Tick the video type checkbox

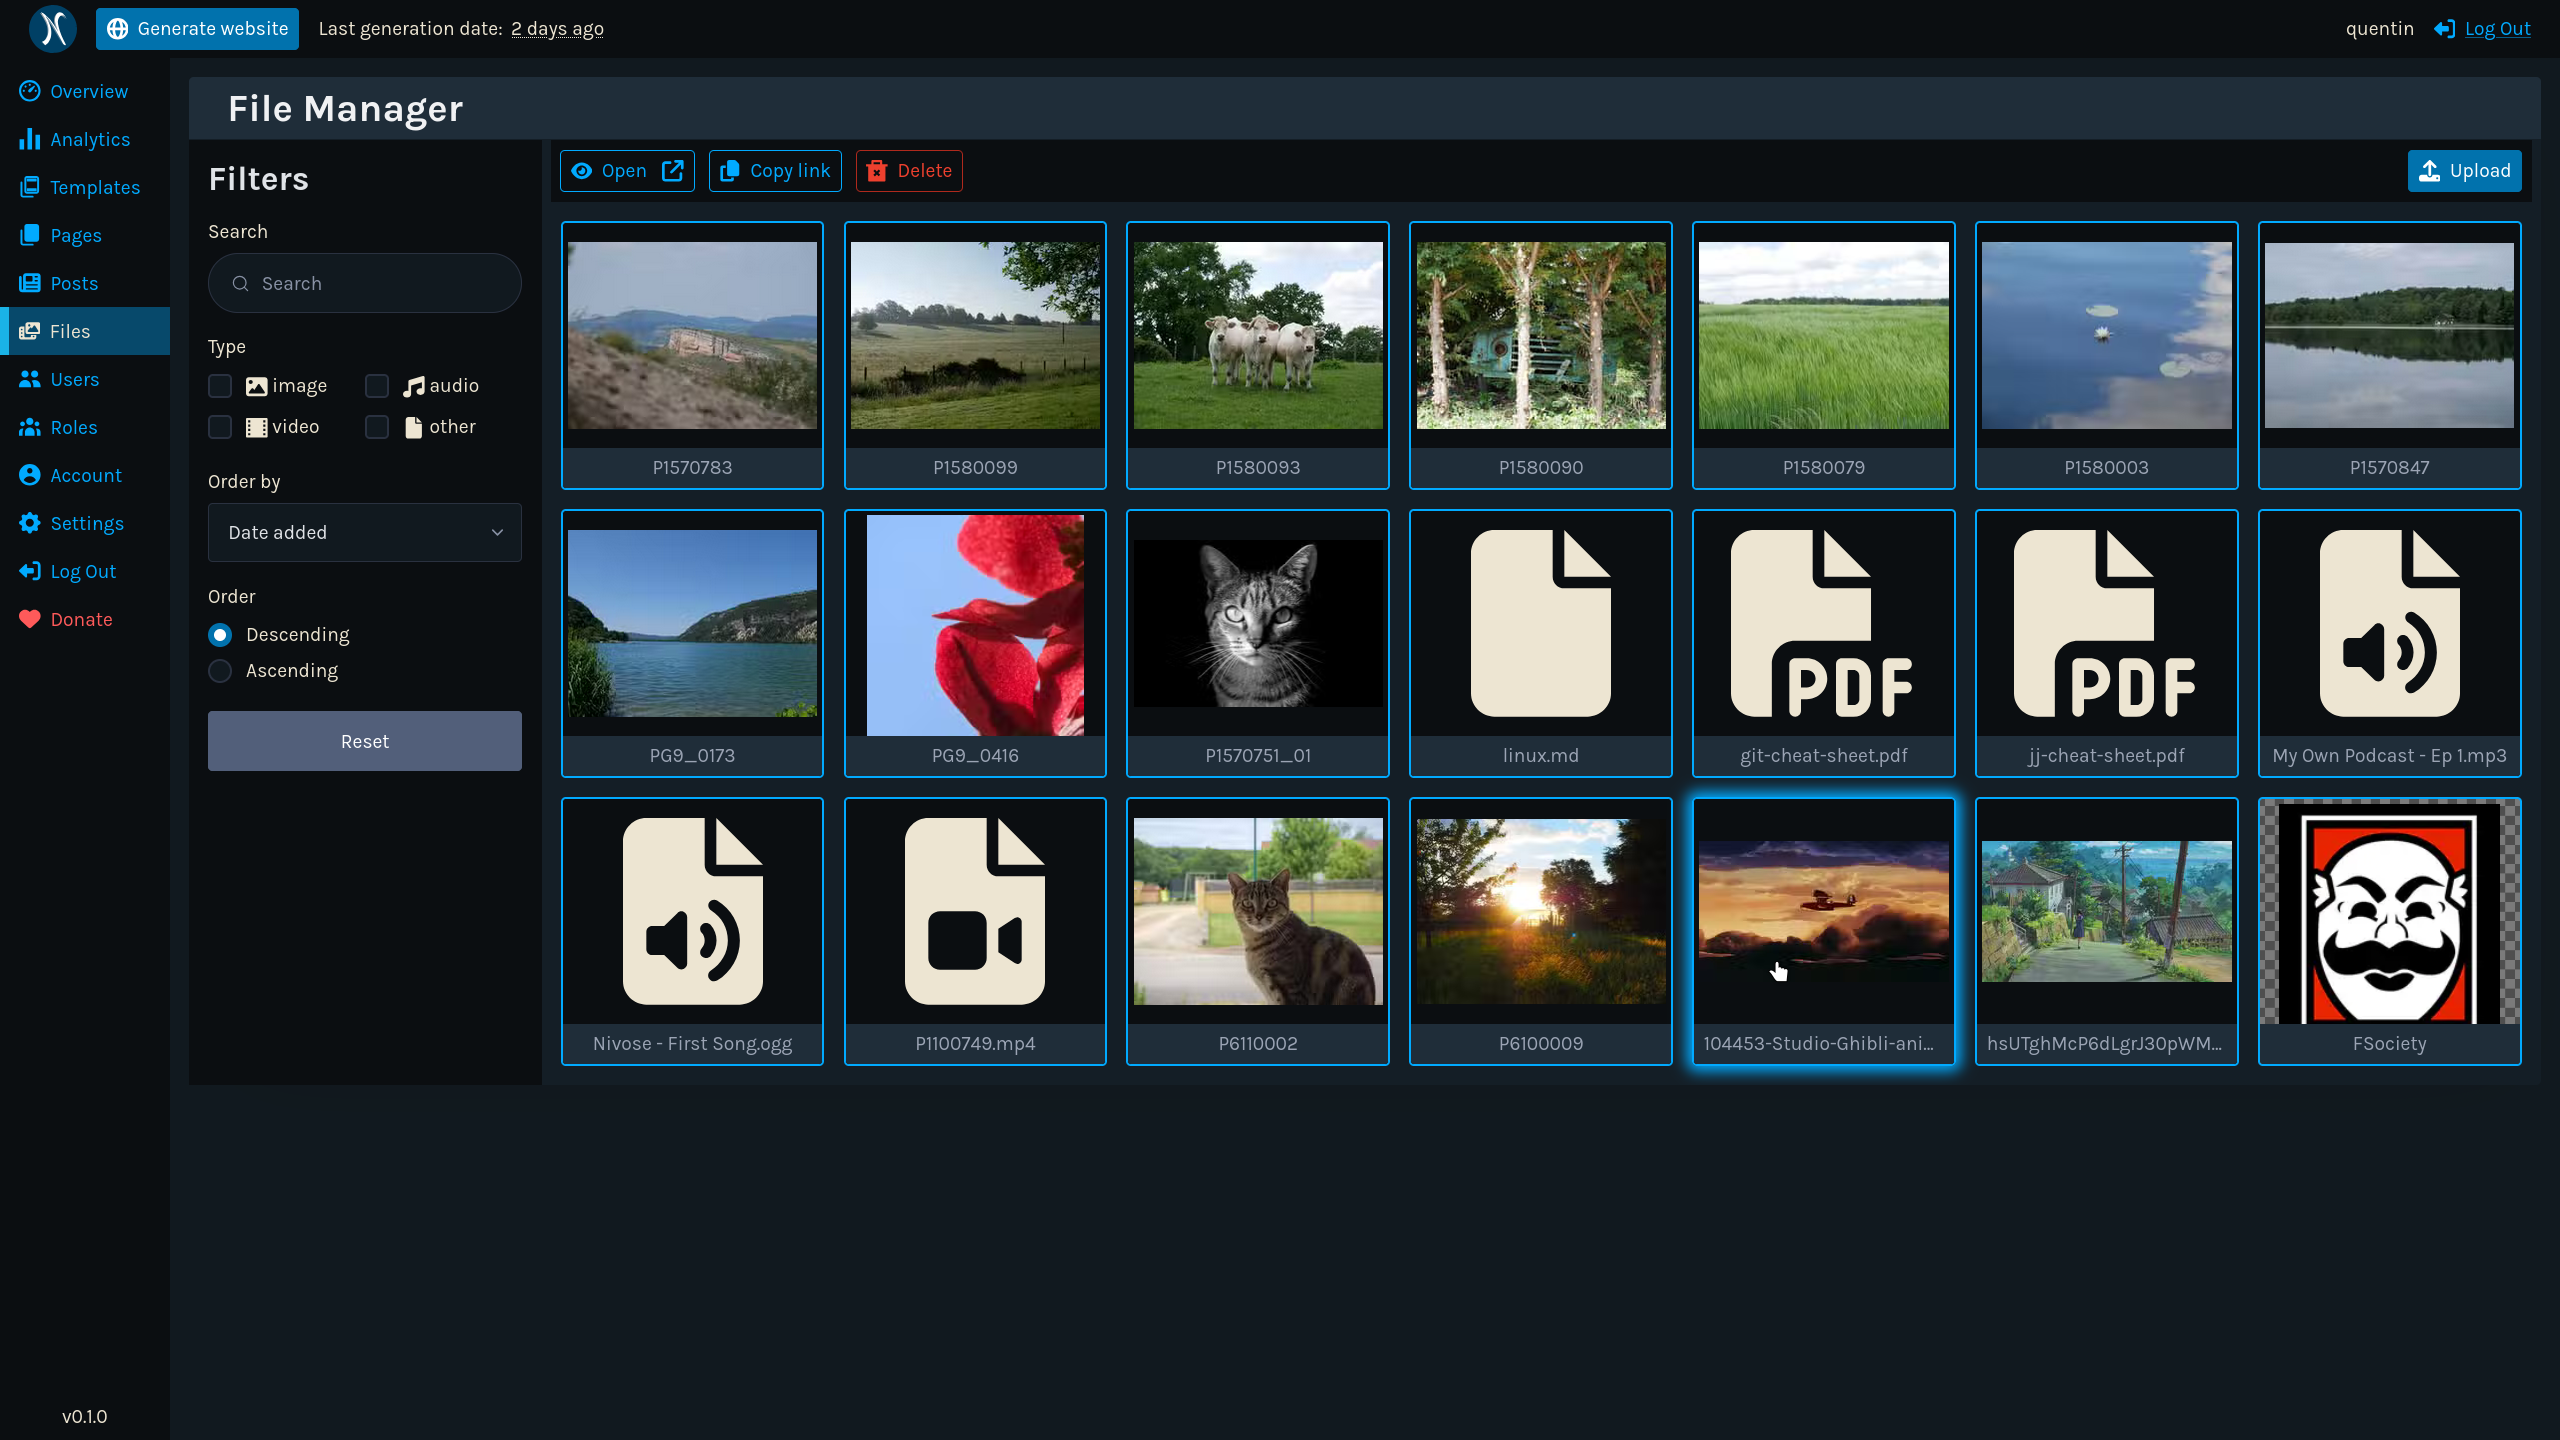click(x=220, y=427)
